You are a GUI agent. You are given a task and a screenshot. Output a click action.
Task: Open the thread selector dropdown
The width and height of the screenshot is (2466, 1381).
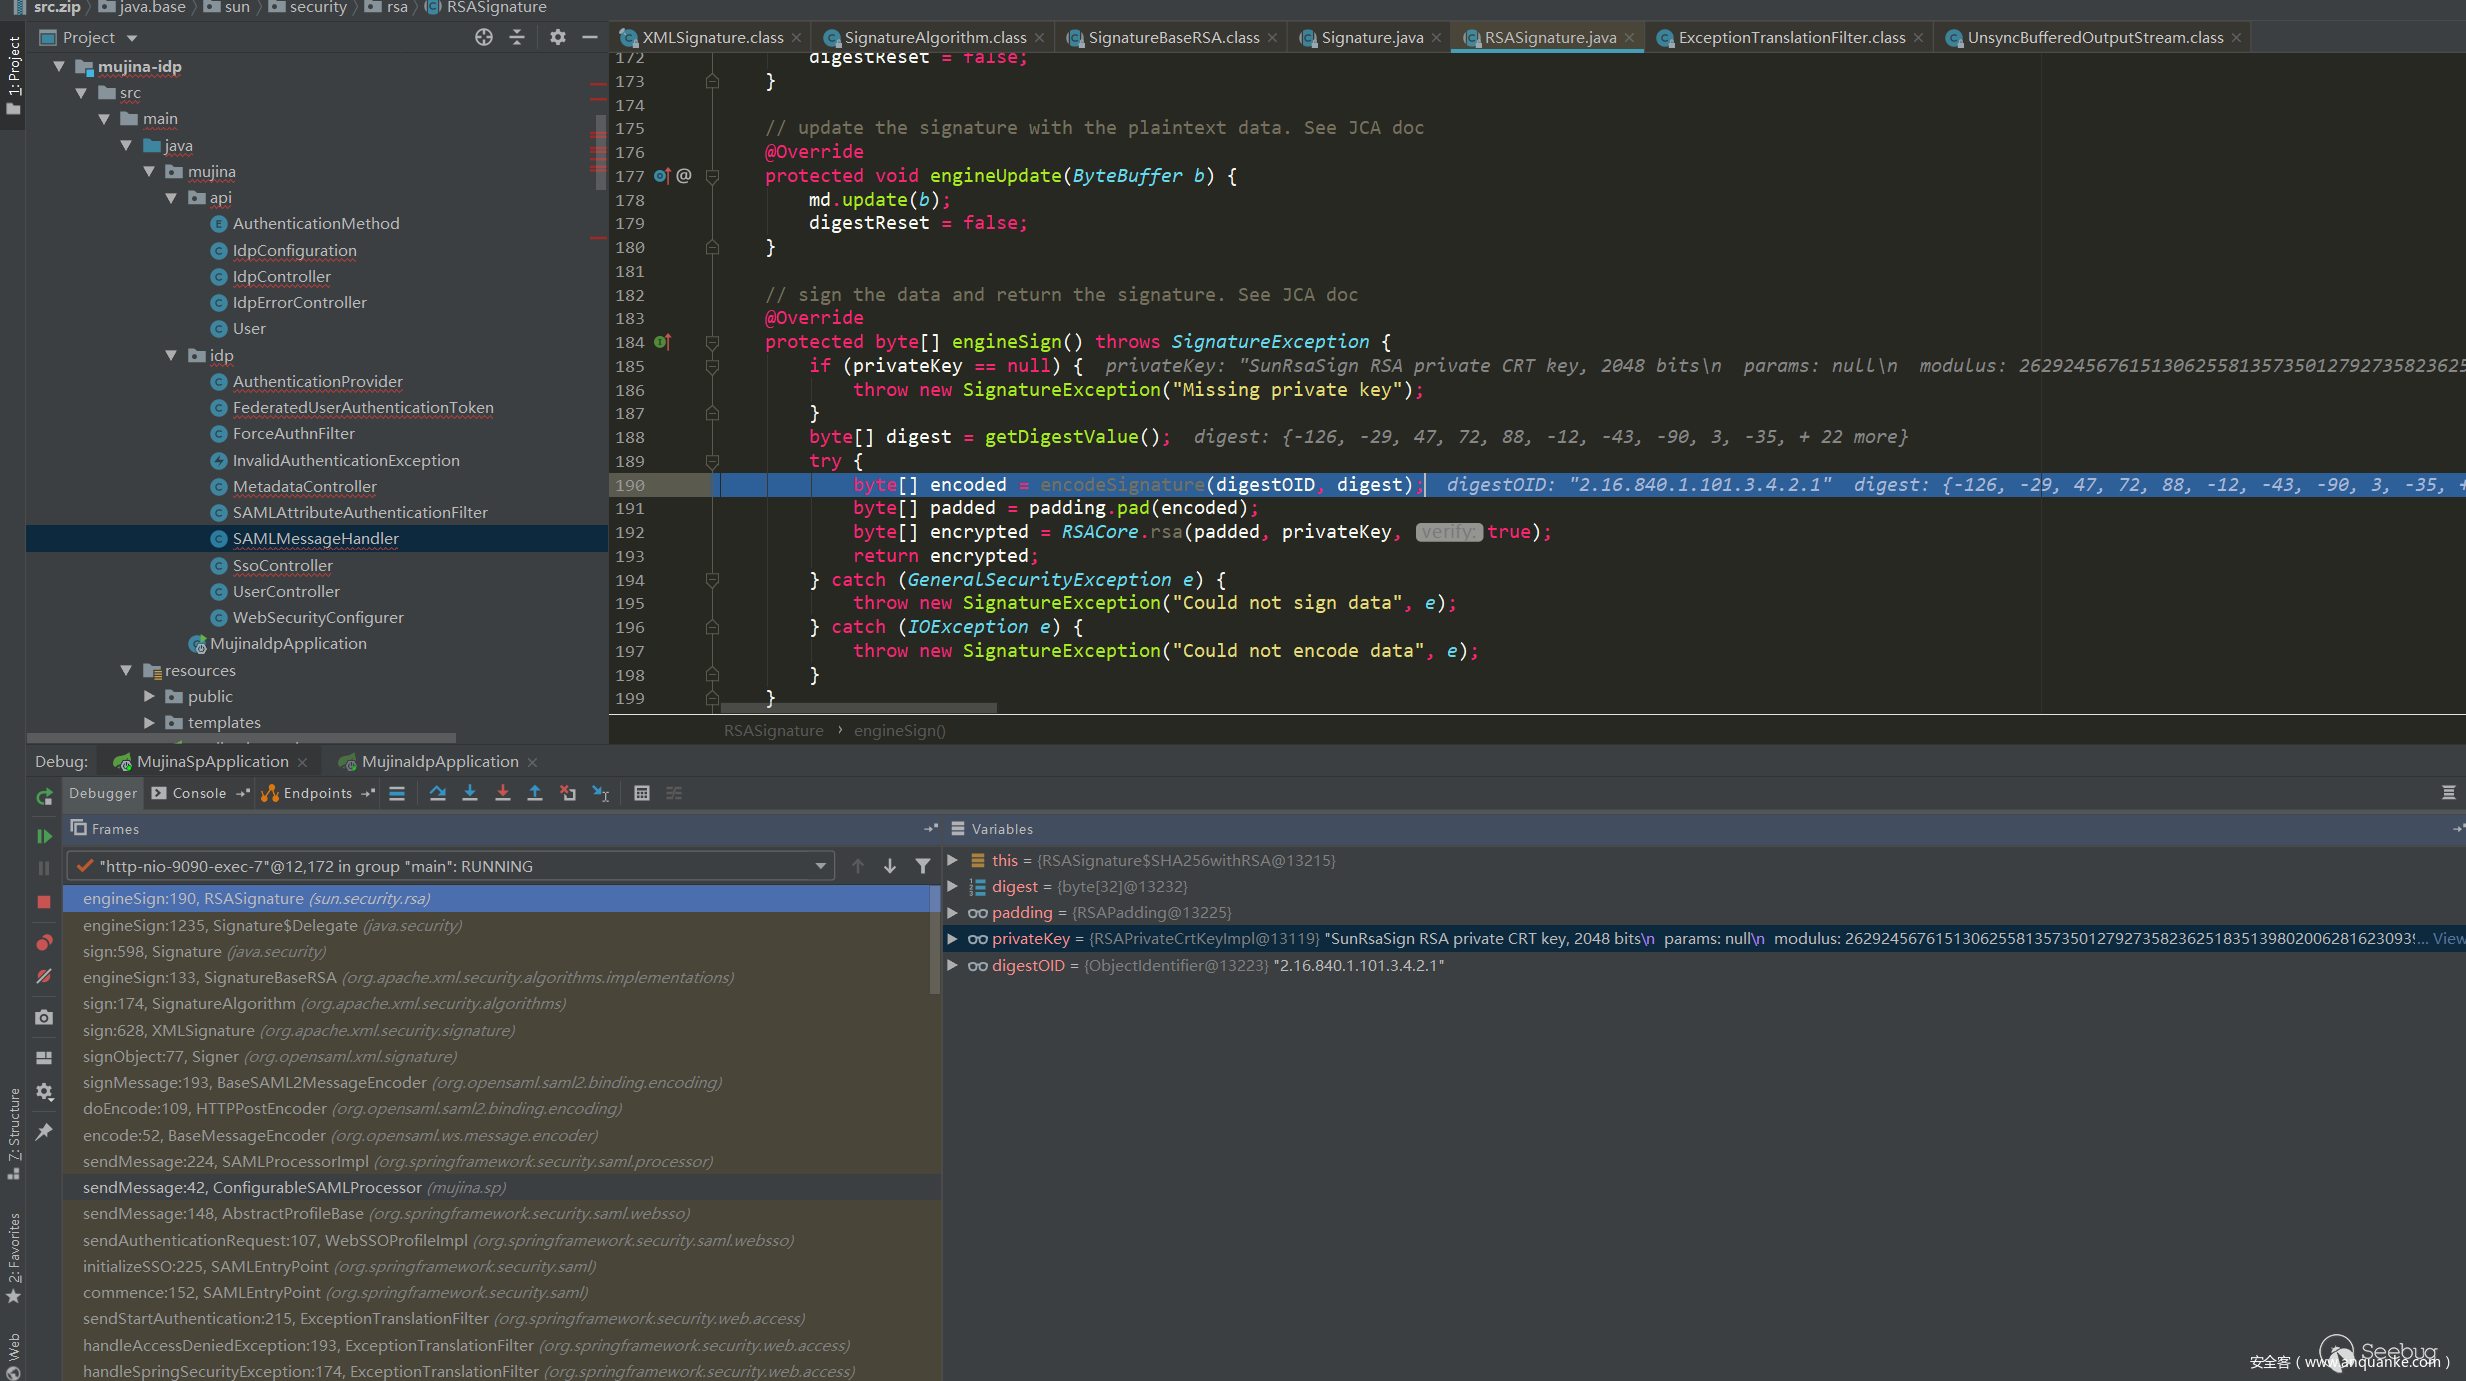point(820,866)
